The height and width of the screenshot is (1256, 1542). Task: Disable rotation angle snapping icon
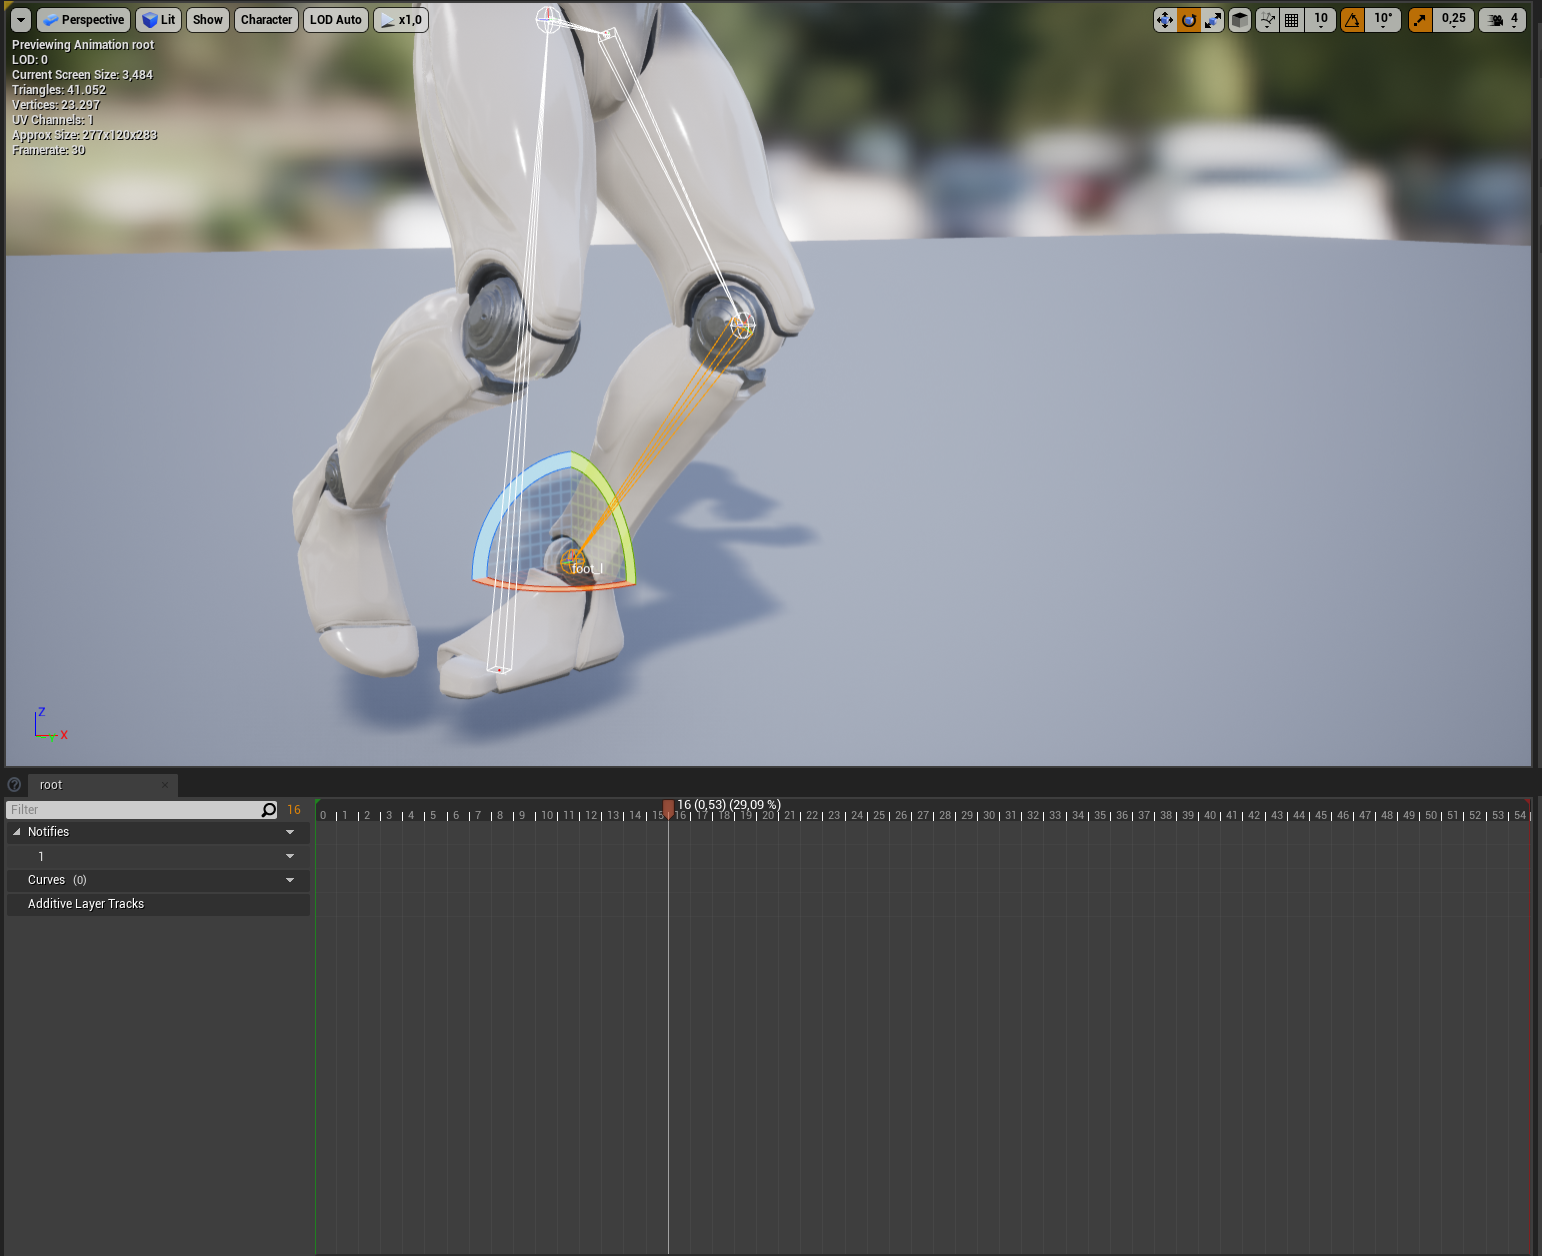(x=1352, y=19)
